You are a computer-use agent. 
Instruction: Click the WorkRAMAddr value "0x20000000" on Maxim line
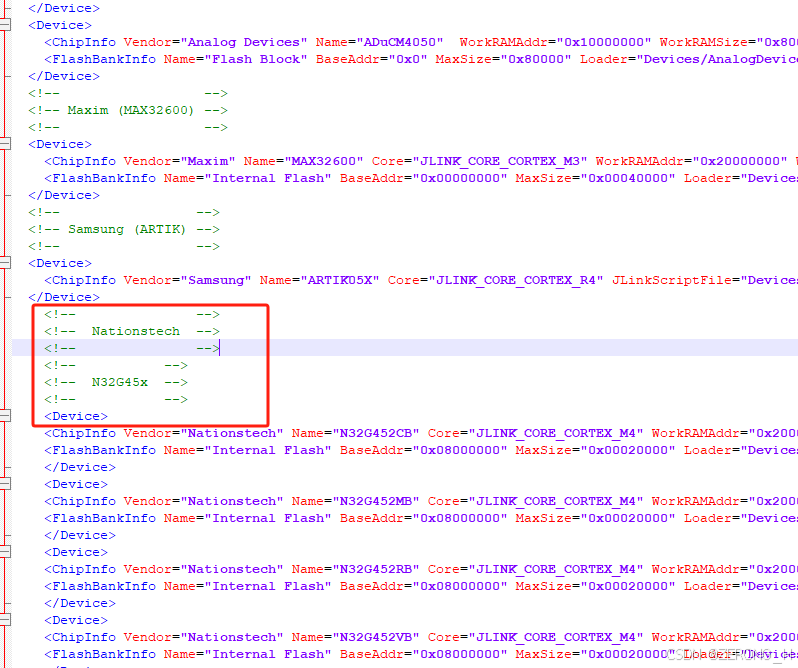coord(740,161)
